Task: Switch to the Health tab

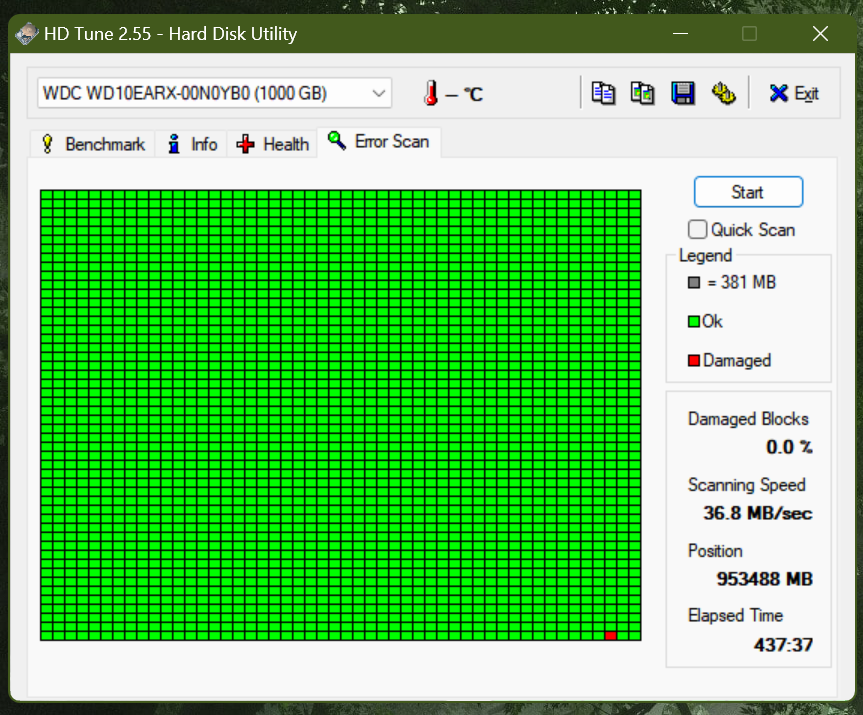Action: [x=272, y=144]
